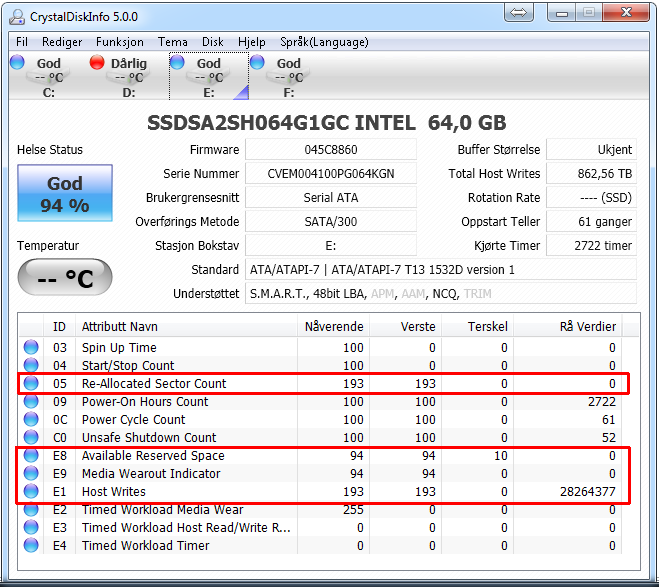Screen dimensions: 659x587
Task: Click the Firmware value 045C8860
Action: pyautogui.click(x=331, y=150)
